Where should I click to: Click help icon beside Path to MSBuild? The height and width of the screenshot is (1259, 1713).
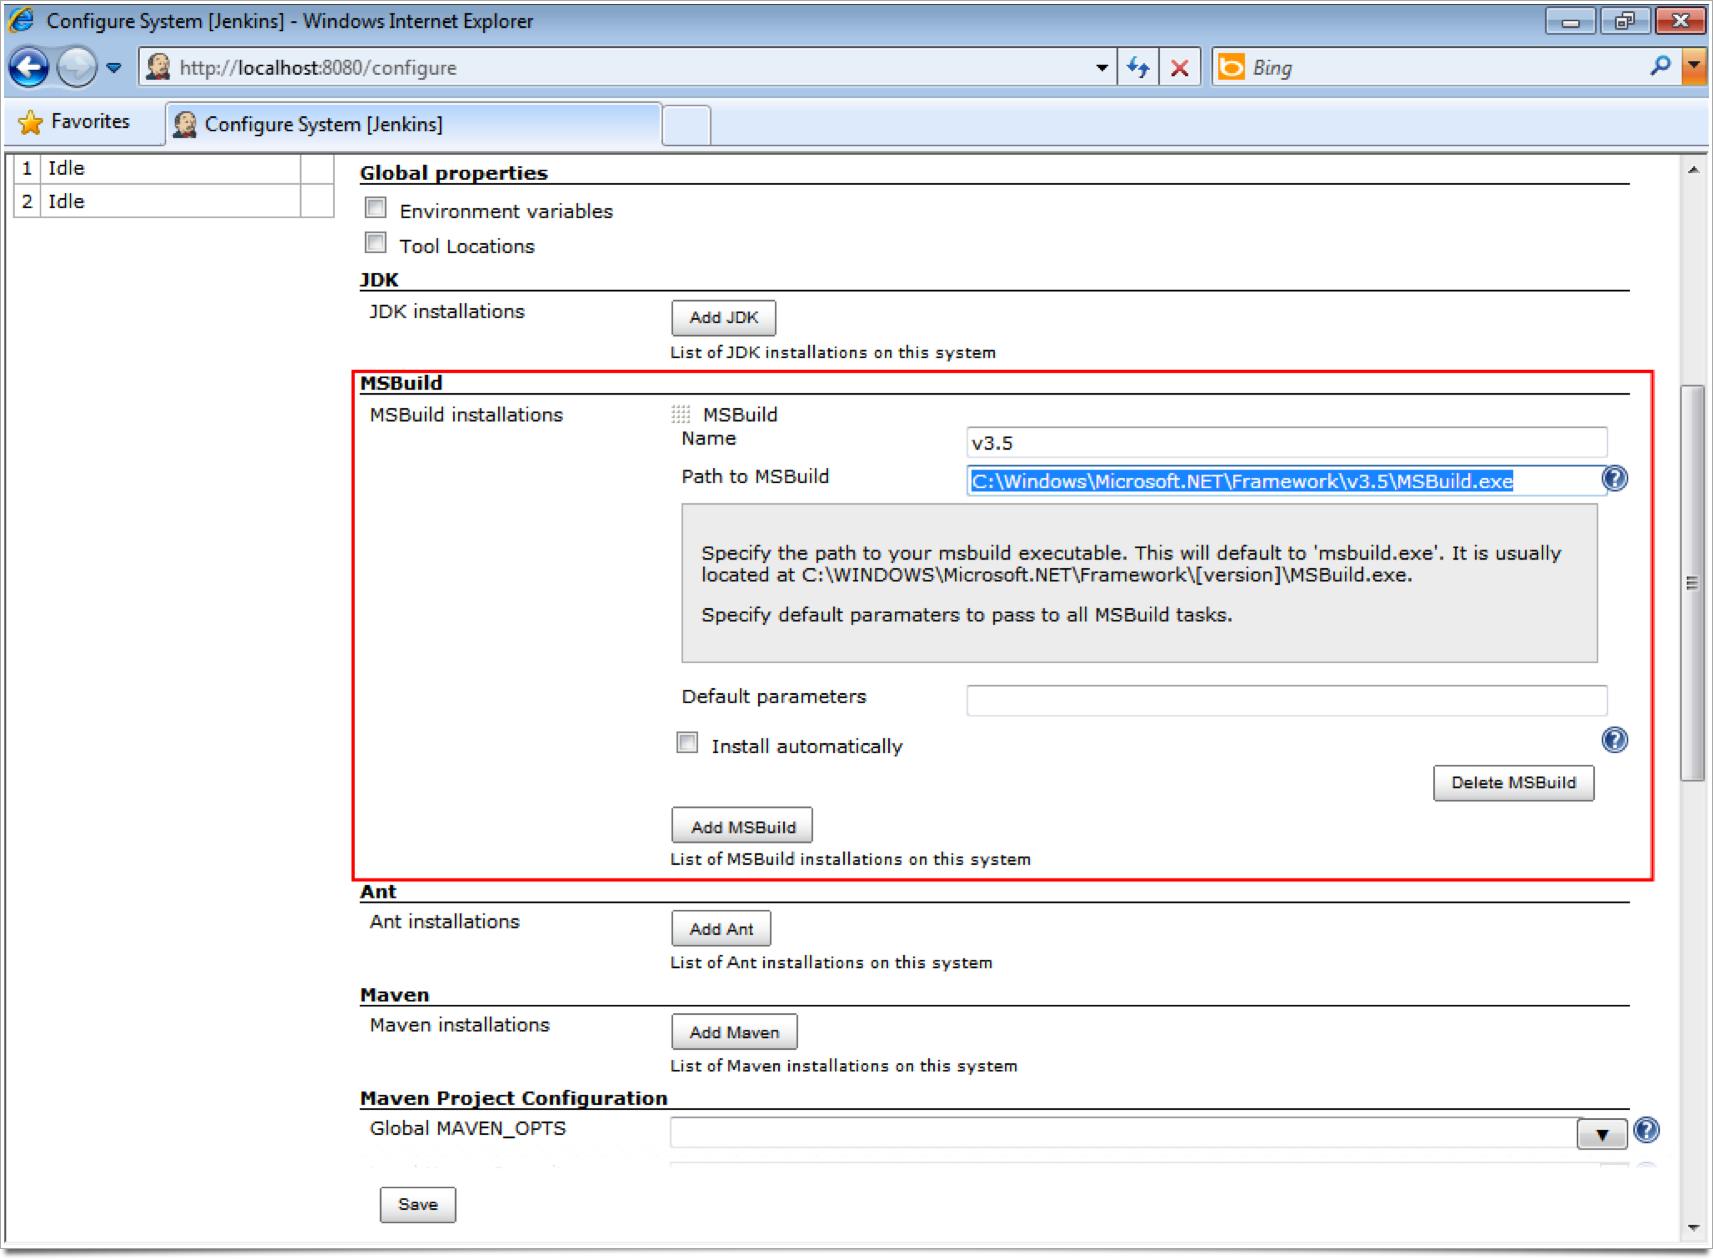pos(1615,479)
